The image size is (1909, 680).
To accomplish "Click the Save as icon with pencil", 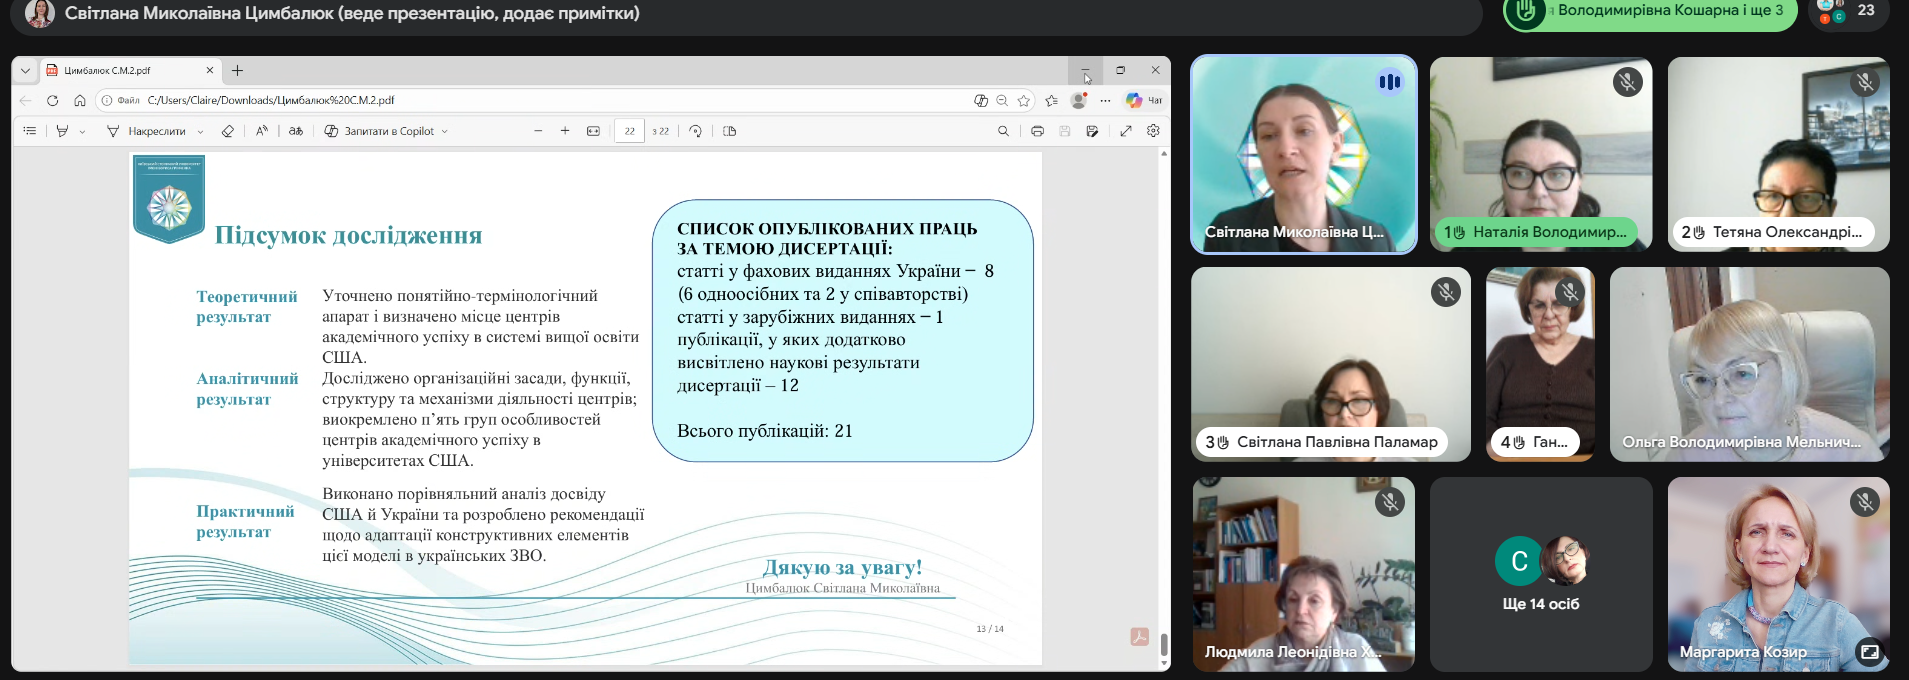I will pyautogui.click(x=1092, y=131).
